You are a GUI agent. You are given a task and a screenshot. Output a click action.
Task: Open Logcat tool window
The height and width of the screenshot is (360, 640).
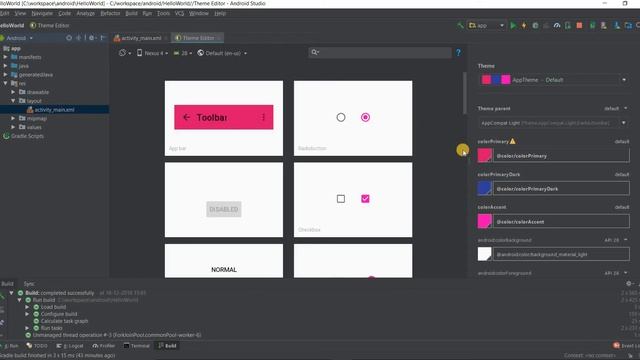(70, 346)
